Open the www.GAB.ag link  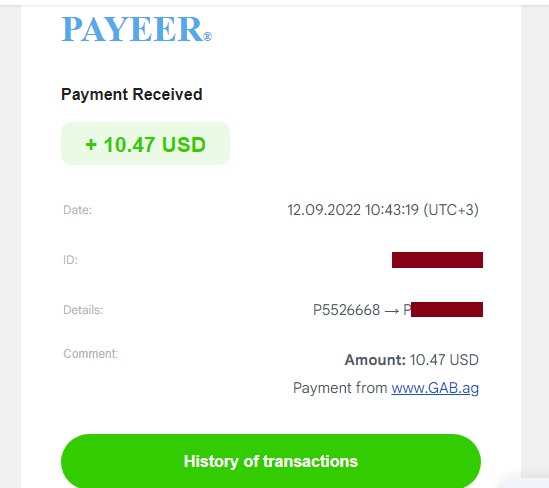tap(435, 388)
